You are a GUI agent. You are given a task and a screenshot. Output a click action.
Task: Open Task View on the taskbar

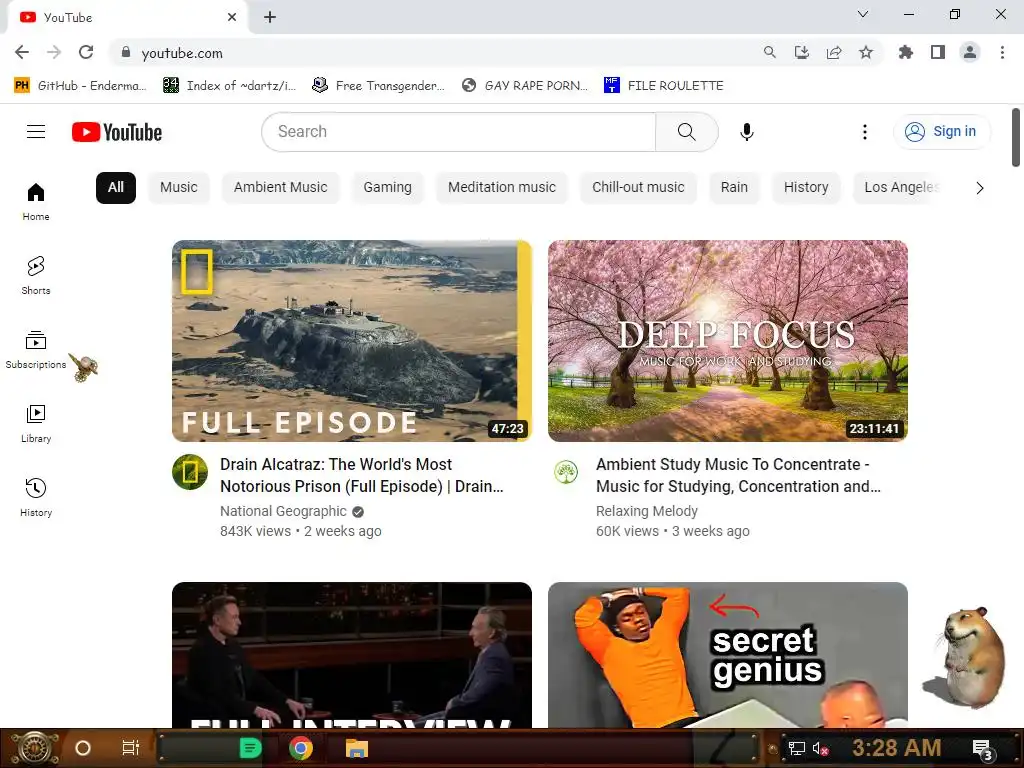pyautogui.click(x=131, y=748)
